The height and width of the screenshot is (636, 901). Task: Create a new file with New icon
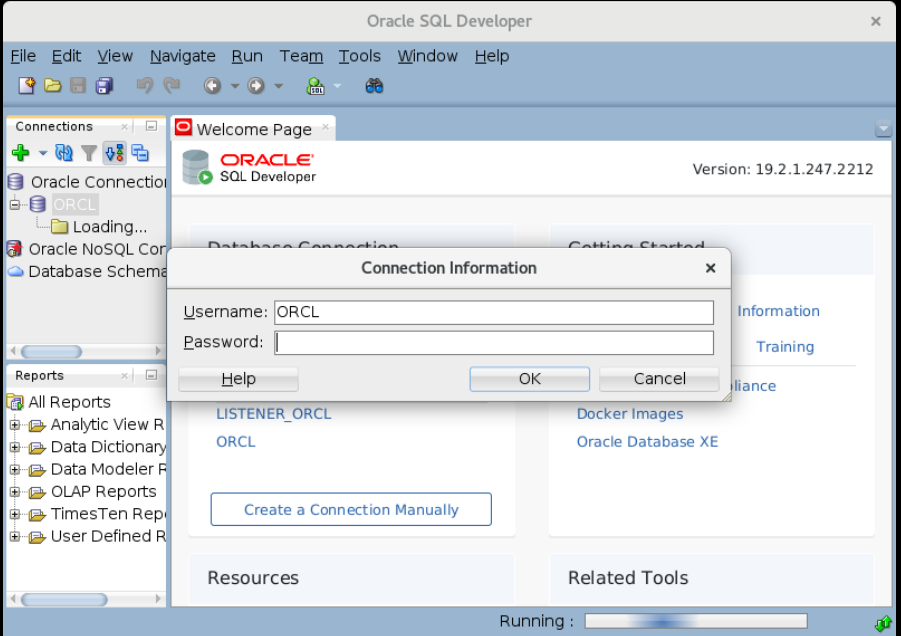(x=25, y=85)
